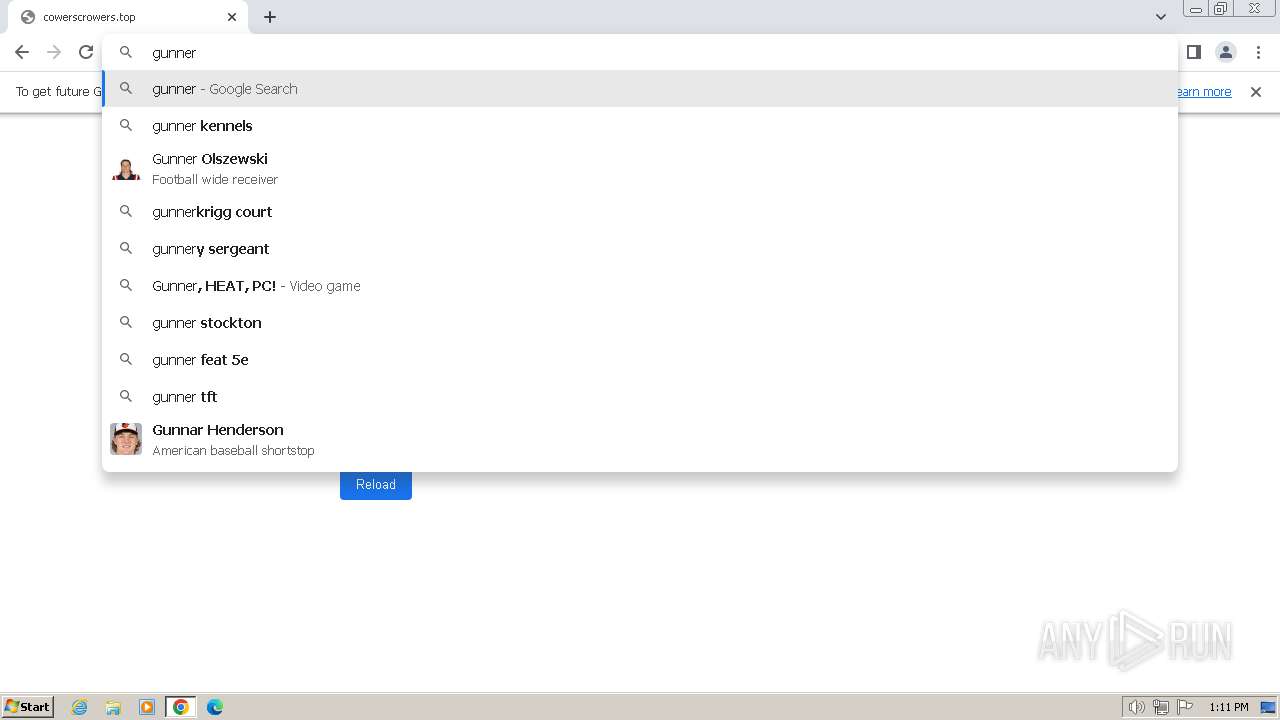This screenshot has width=1280, height=720.
Task: Select the Gunnar Henderson suggestion
Action: click(x=640, y=440)
